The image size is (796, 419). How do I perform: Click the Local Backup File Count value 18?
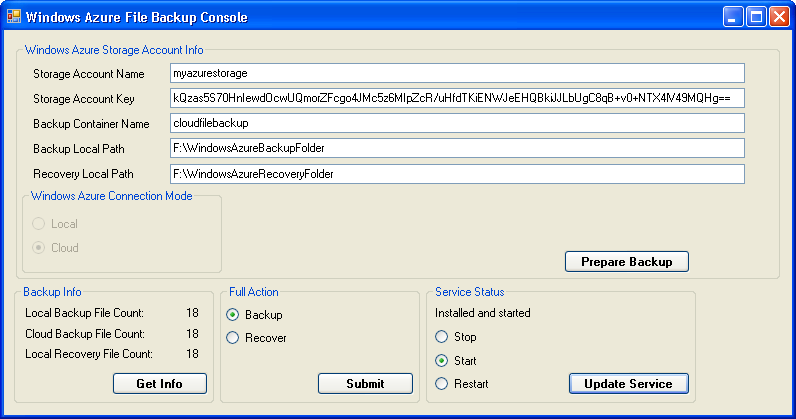tap(192, 313)
